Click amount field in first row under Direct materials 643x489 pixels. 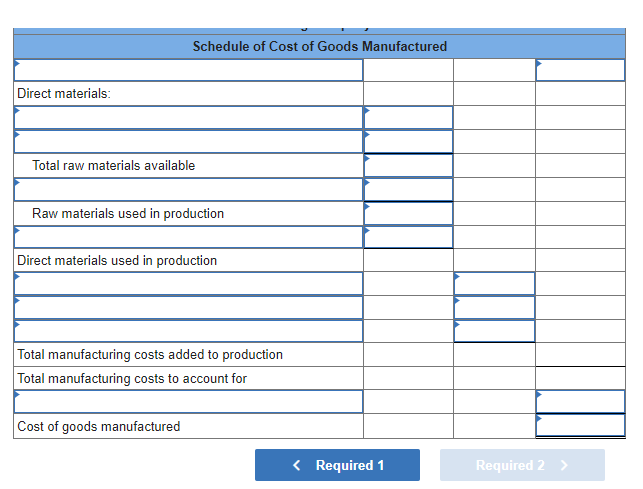408,118
